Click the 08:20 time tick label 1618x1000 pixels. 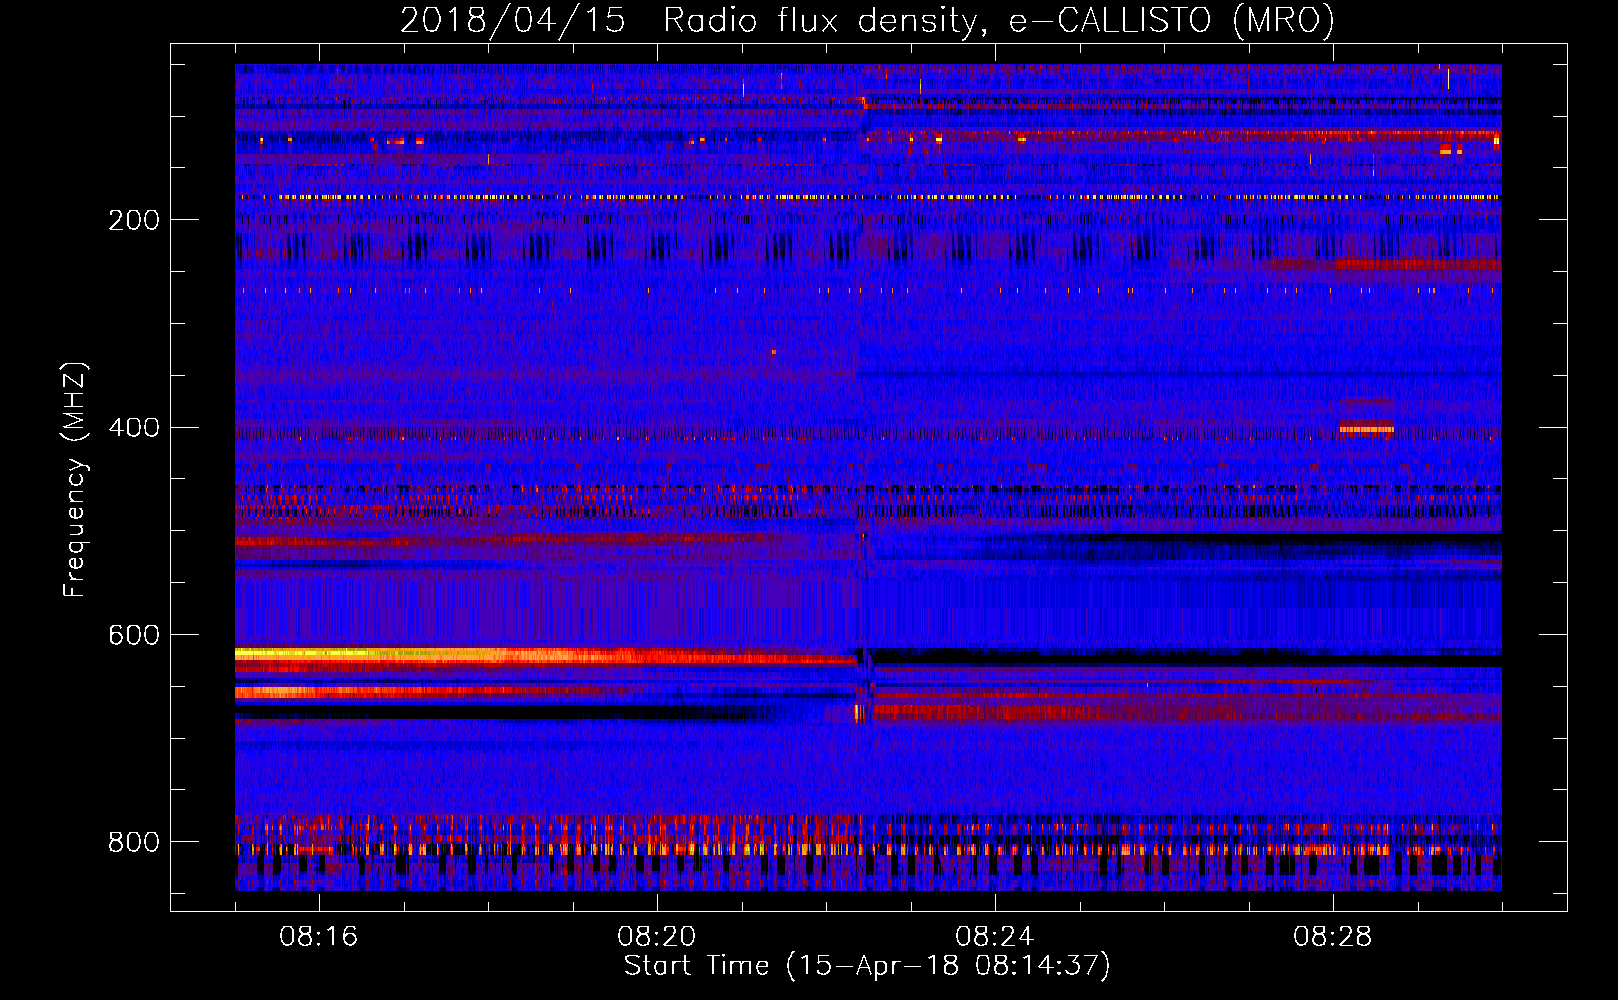[657, 937]
